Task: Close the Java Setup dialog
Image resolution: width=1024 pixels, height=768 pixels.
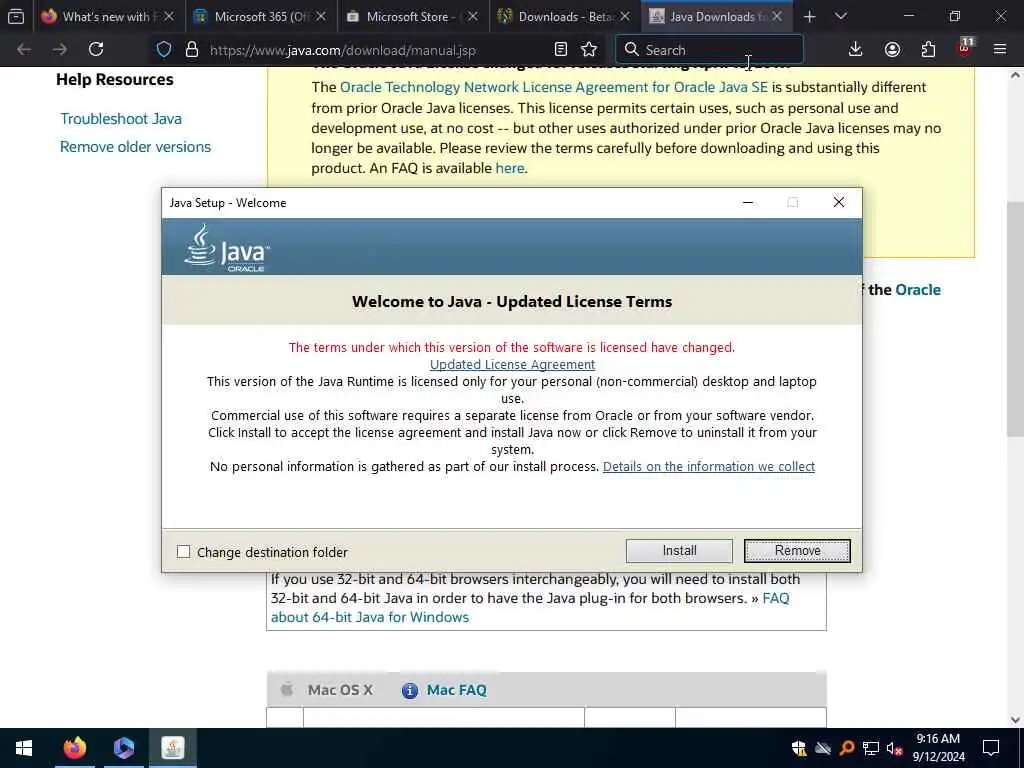Action: 839,202
